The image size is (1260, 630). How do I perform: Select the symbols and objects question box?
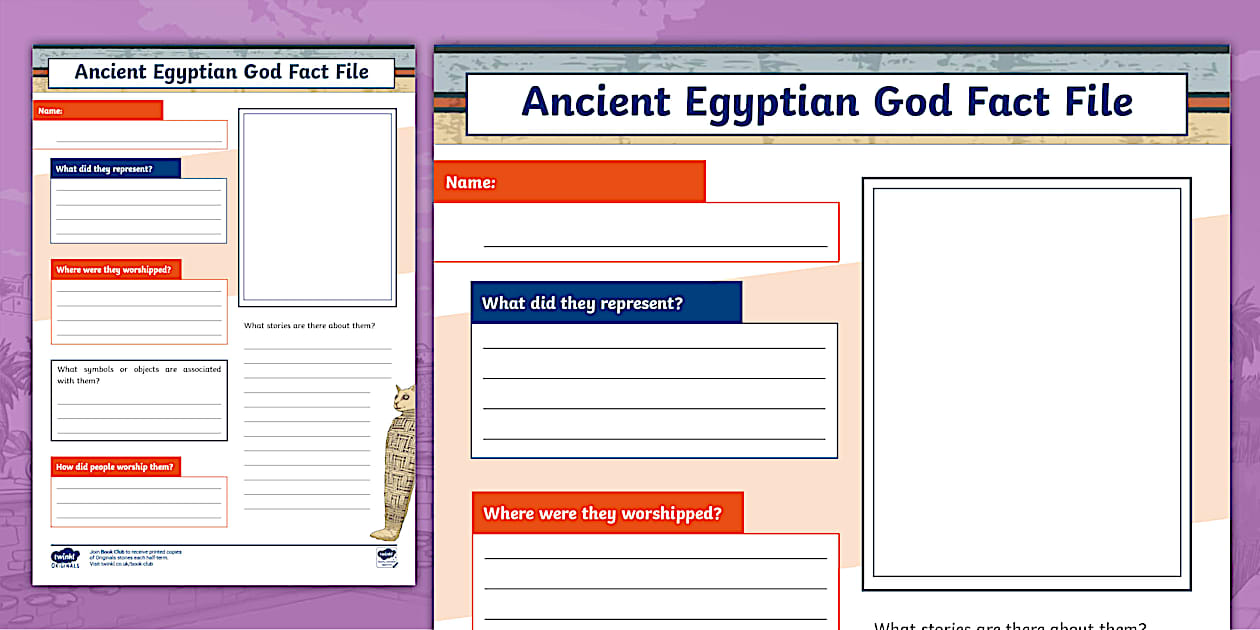click(138, 398)
